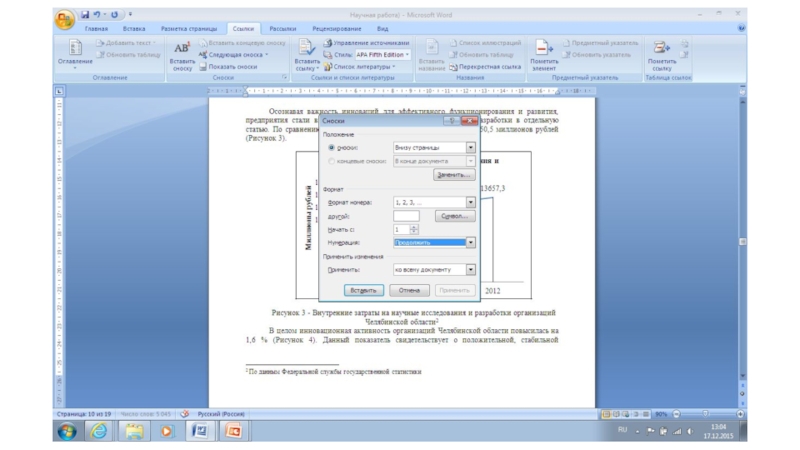This screenshot has width=800, height=450.
Task: Click zoom out minus button
Action: coord(676,414)
